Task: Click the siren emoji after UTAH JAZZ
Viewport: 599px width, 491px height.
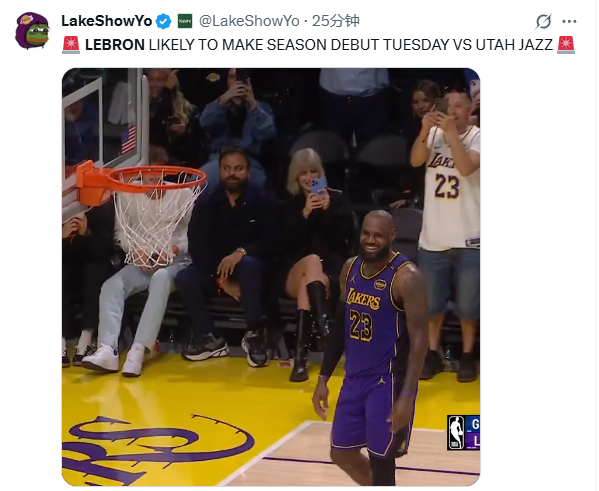Action: (x=566, y=45)
